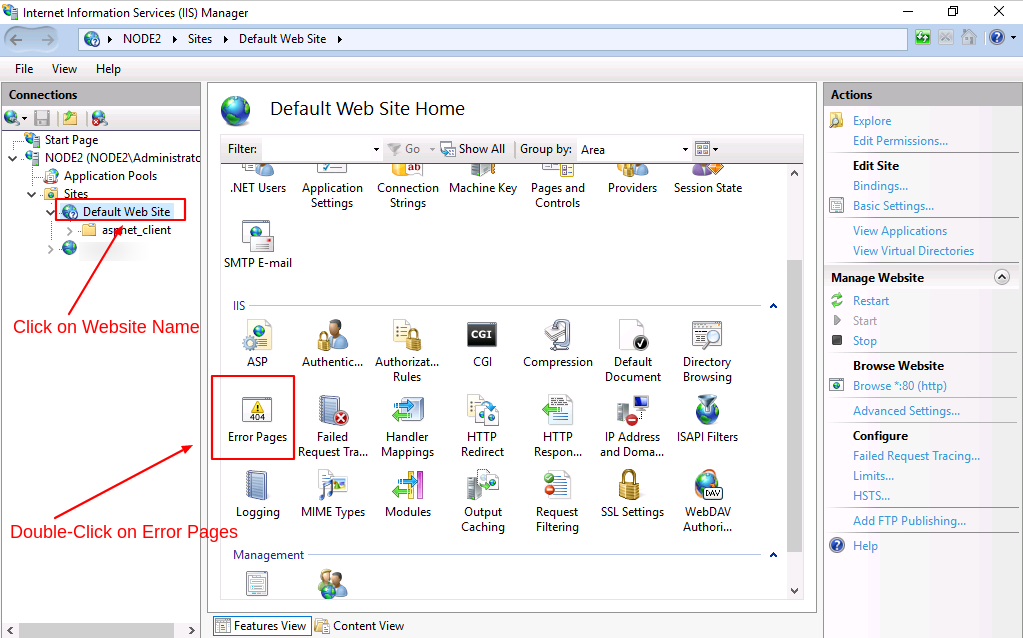Viewport: 1023px width, 638px height.
Task: Click Stop under Manage Website
Action: click(x=864, y=341)
